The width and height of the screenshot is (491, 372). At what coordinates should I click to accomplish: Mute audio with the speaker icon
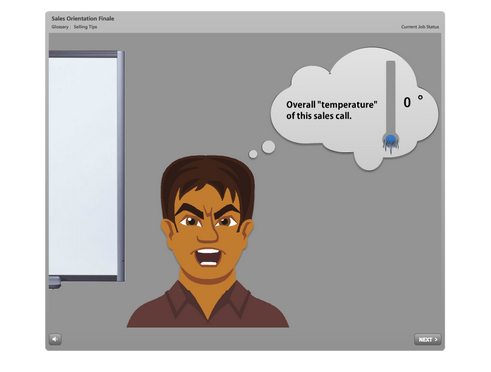point(55,339)
